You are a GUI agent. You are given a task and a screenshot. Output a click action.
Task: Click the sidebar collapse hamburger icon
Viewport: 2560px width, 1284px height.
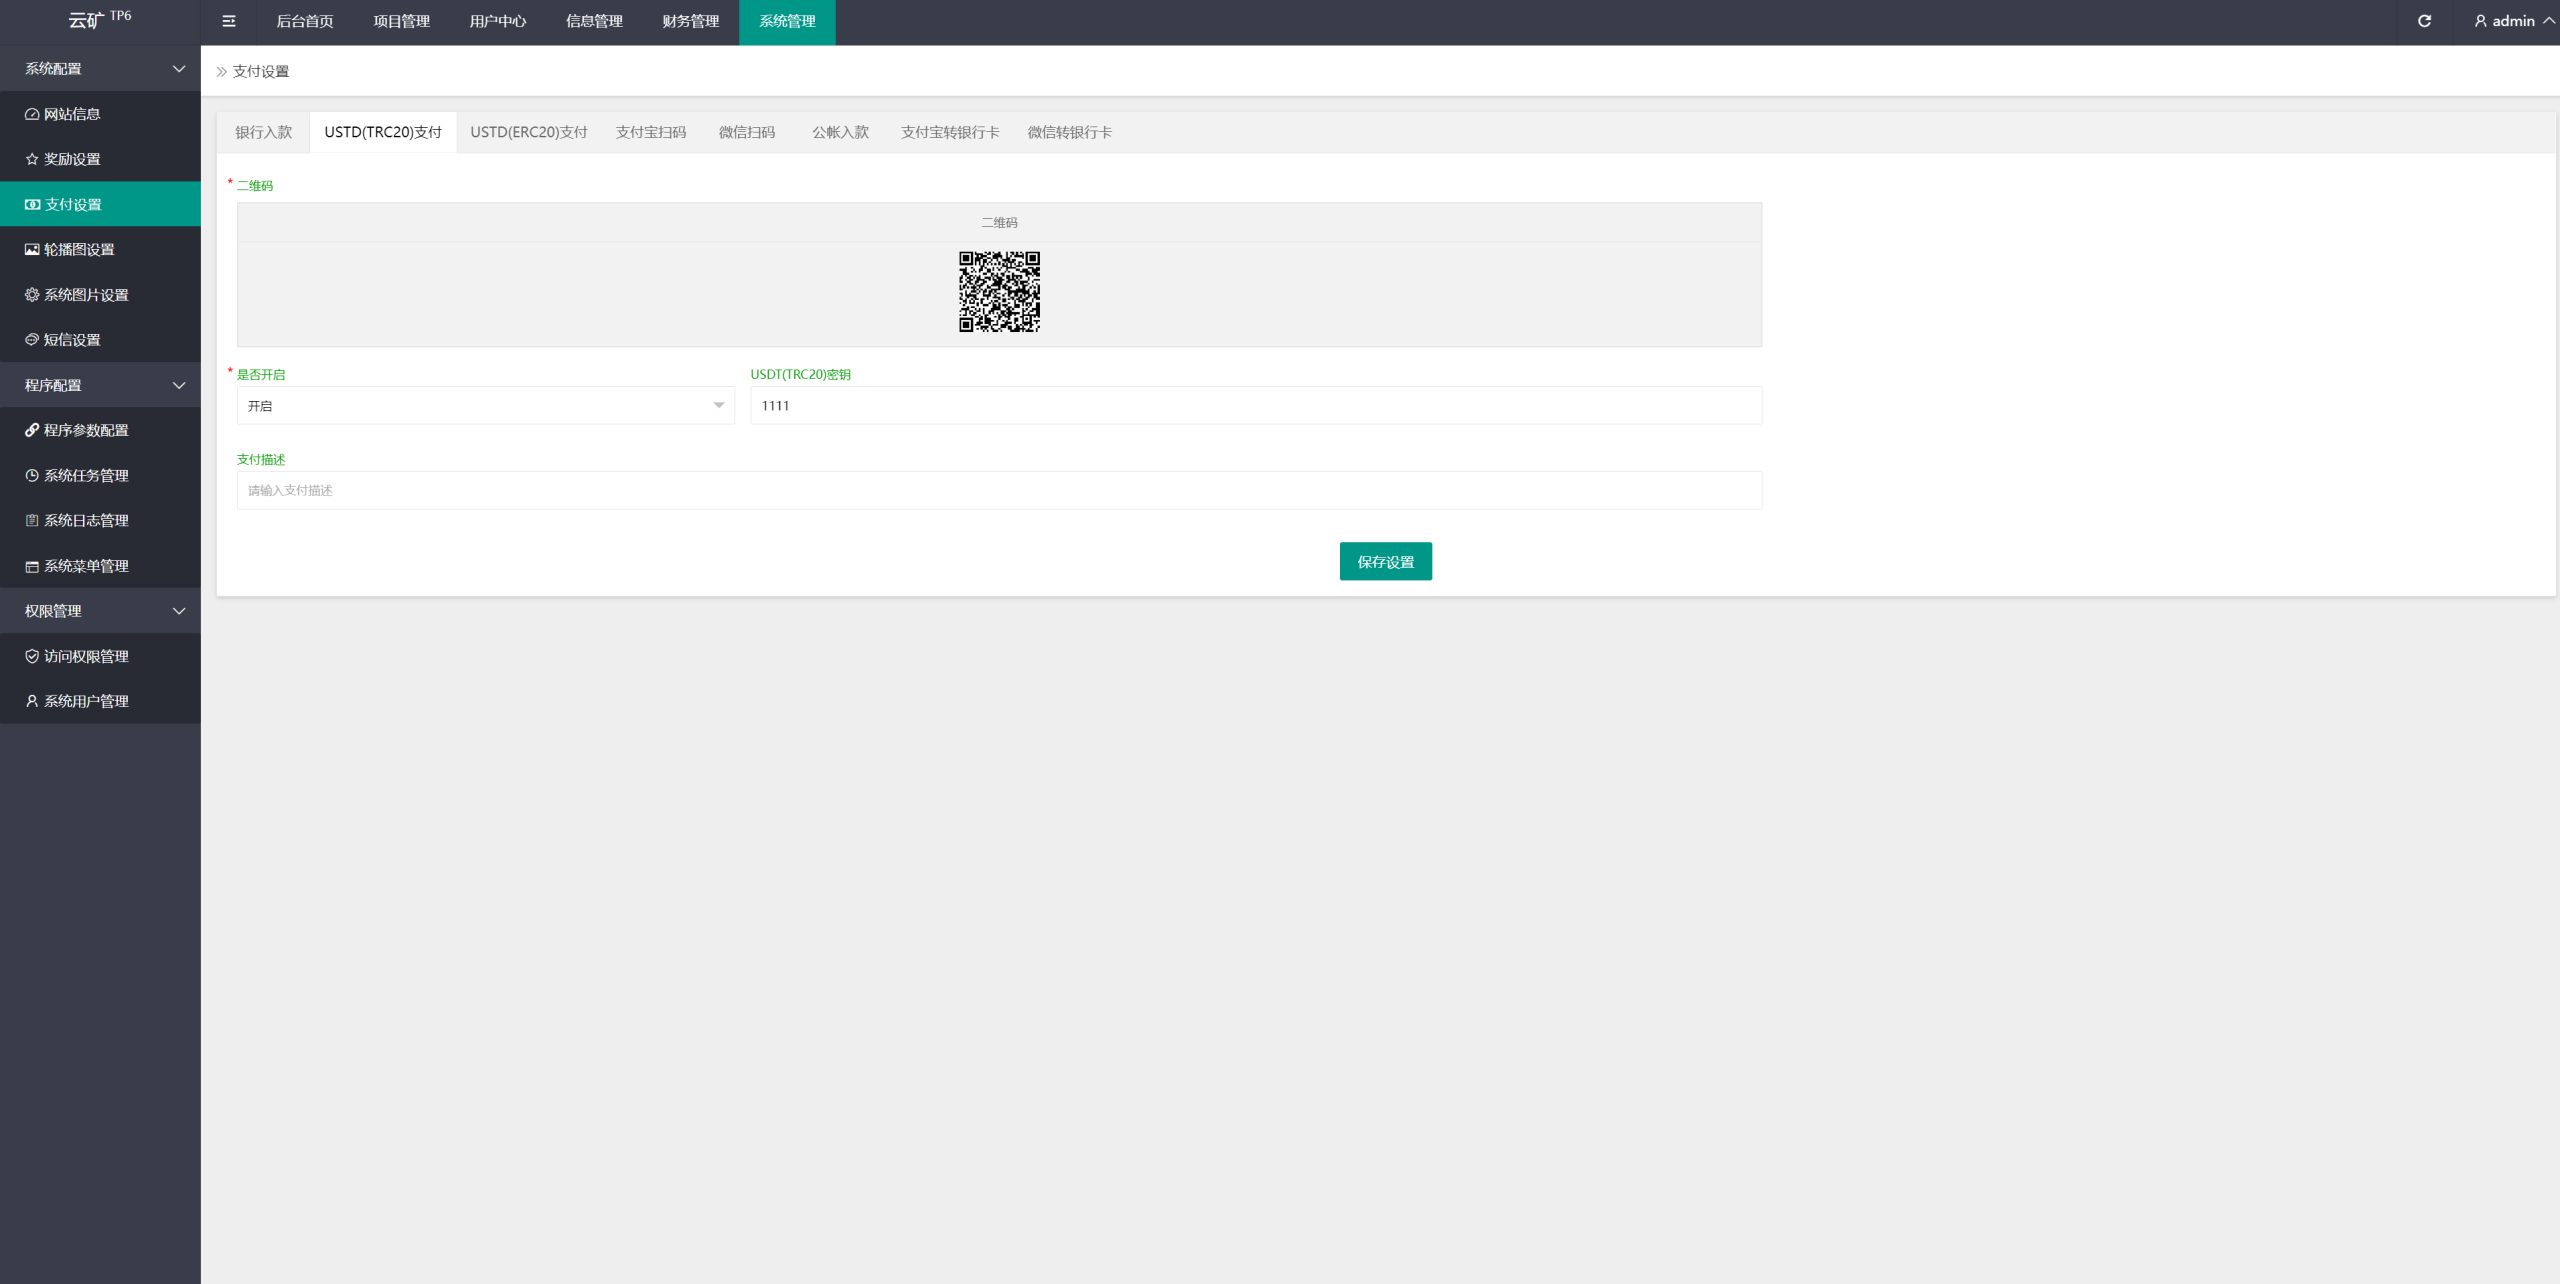tap(229, 21)
